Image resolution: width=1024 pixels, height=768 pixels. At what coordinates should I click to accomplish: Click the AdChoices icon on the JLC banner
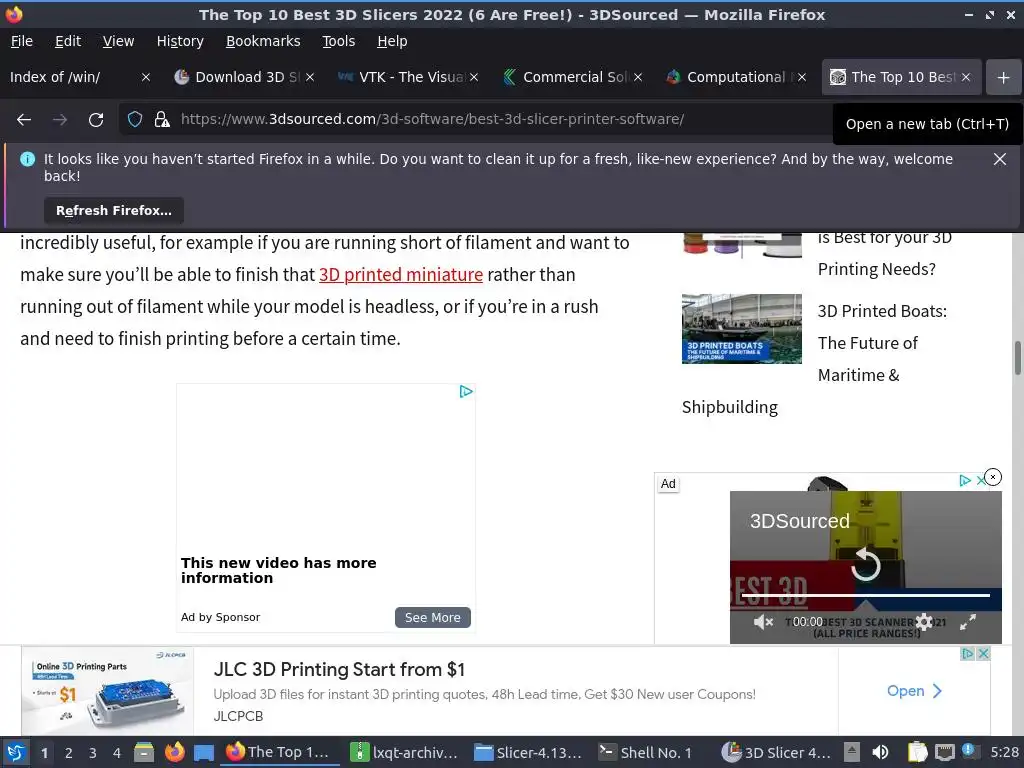pos(968,653)
